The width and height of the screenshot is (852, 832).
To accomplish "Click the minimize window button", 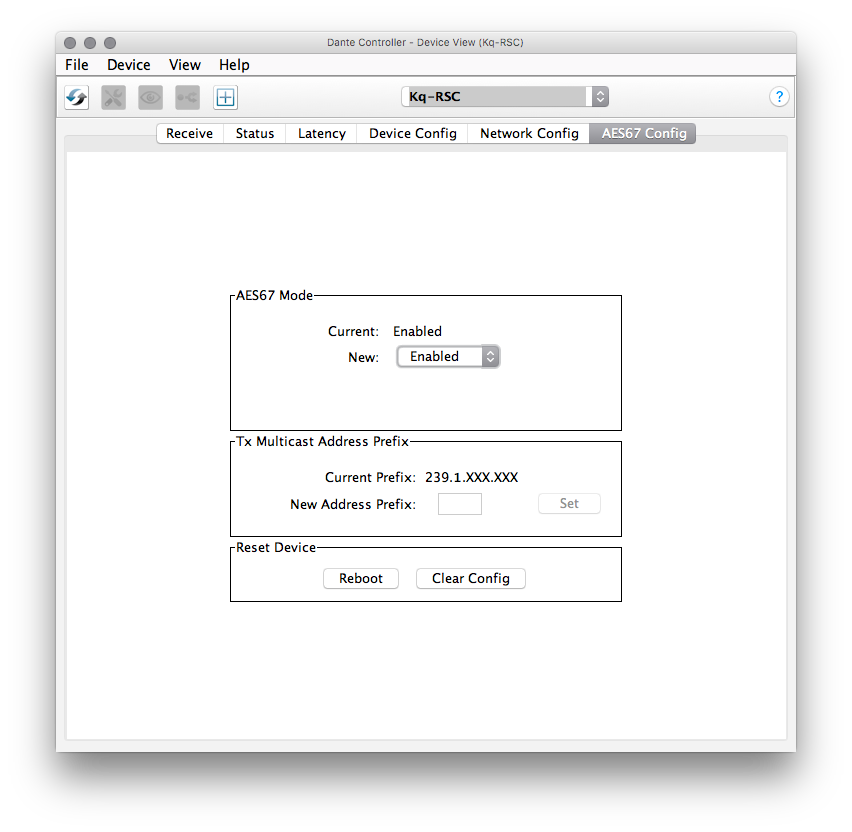I will [x=90, y=43].
